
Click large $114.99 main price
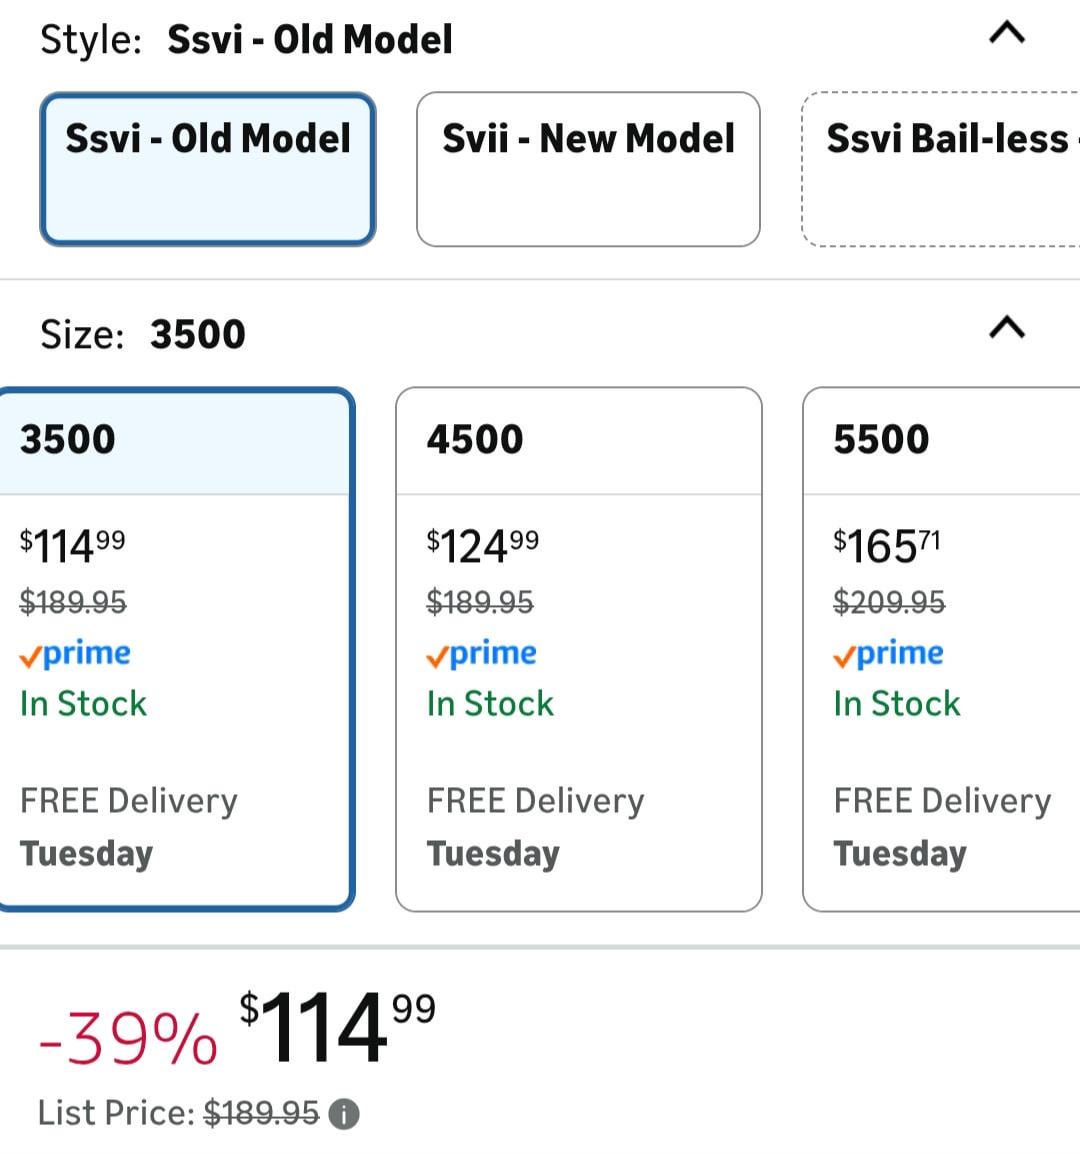pos(337,1028)
